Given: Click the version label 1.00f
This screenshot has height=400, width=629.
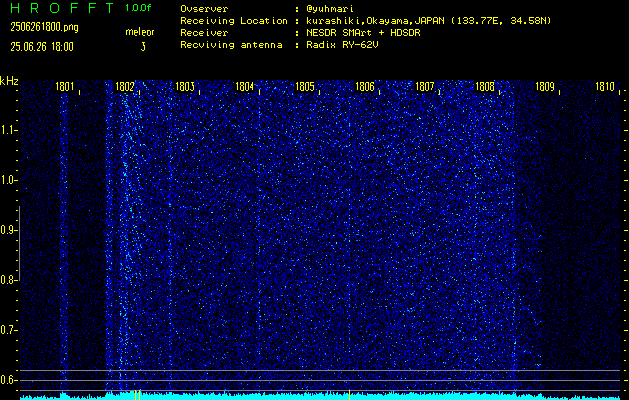Looking at the screenshot, I should (138, 8).
